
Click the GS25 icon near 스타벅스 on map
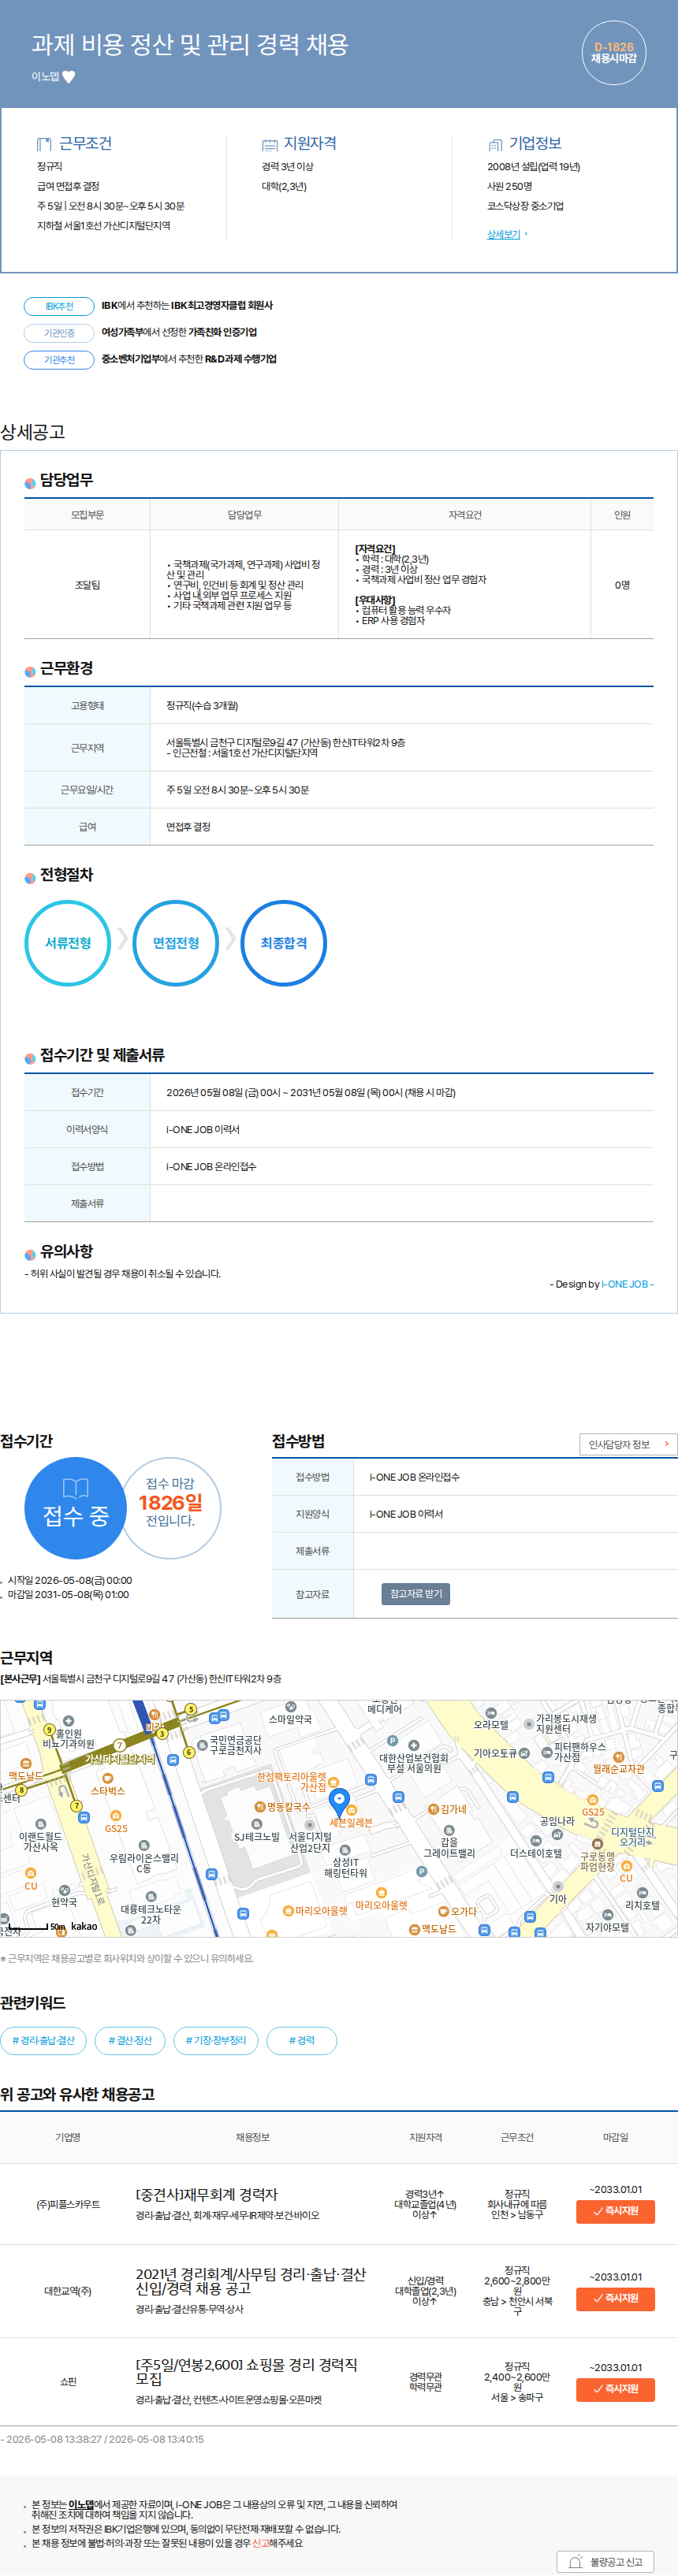click(x=116, y=1815)
